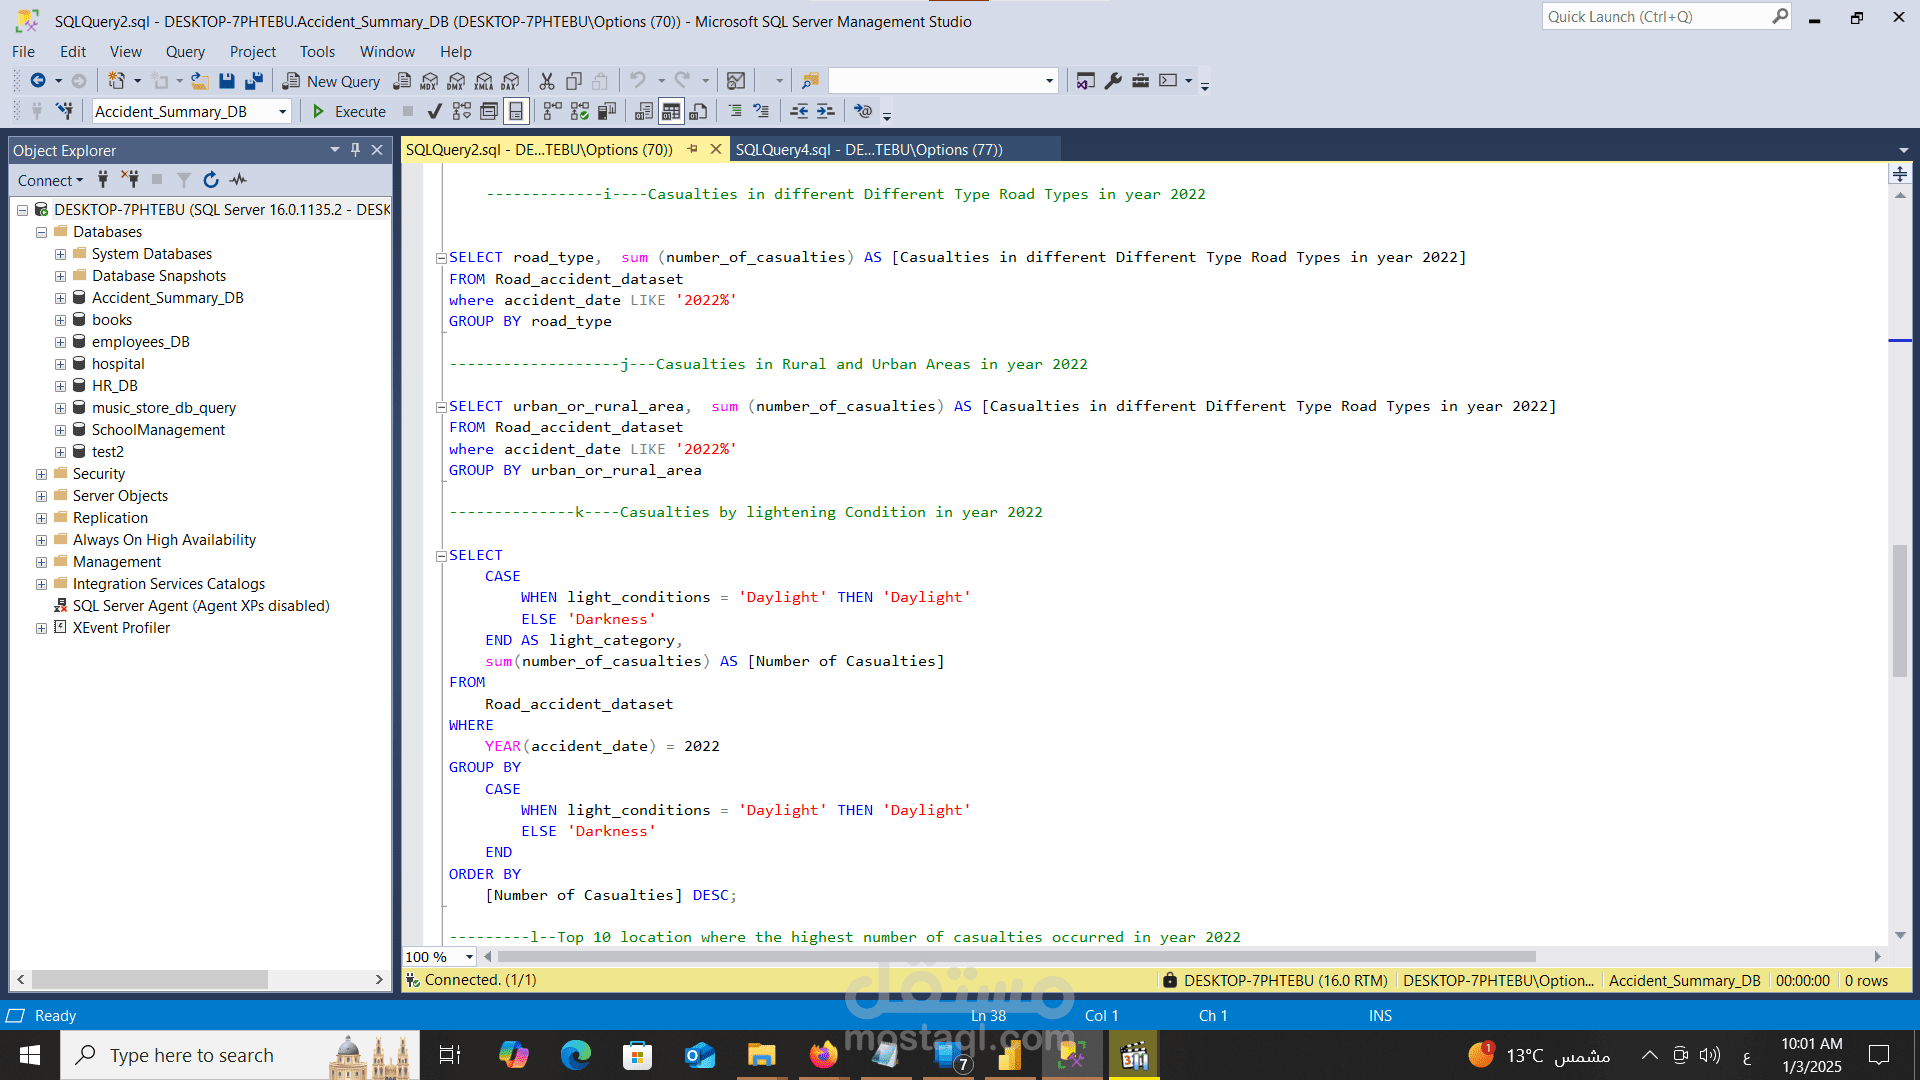This screenshot has height=1080, width=1920.
Task: Click the editor horizontal scrollbar thumb
Action: 1017,957
